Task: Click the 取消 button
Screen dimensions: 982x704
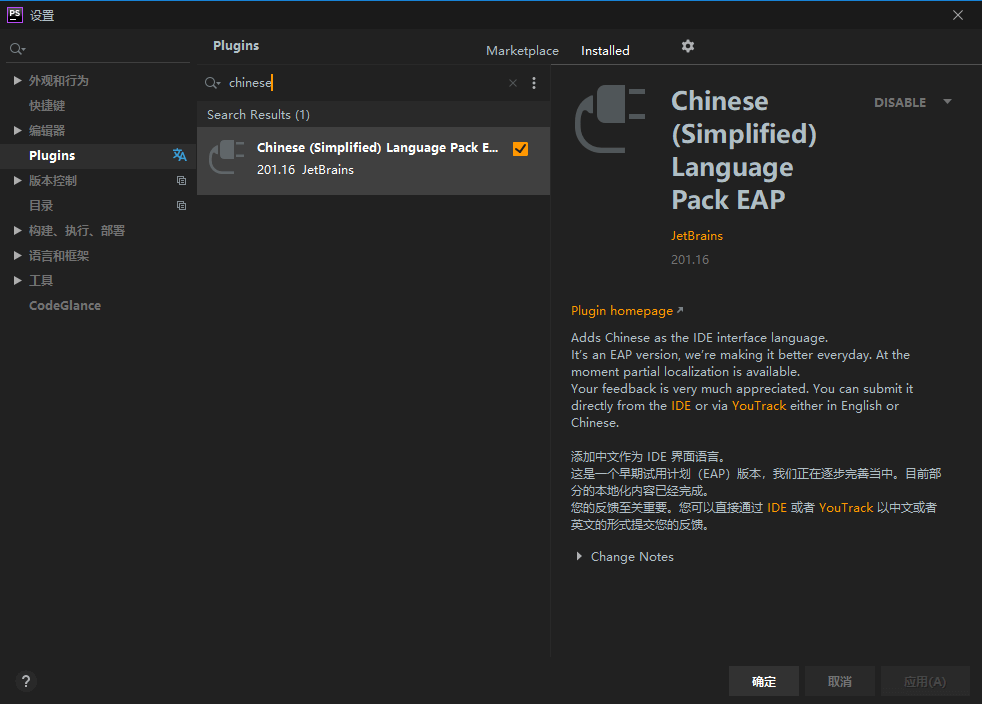Action: 840,681
